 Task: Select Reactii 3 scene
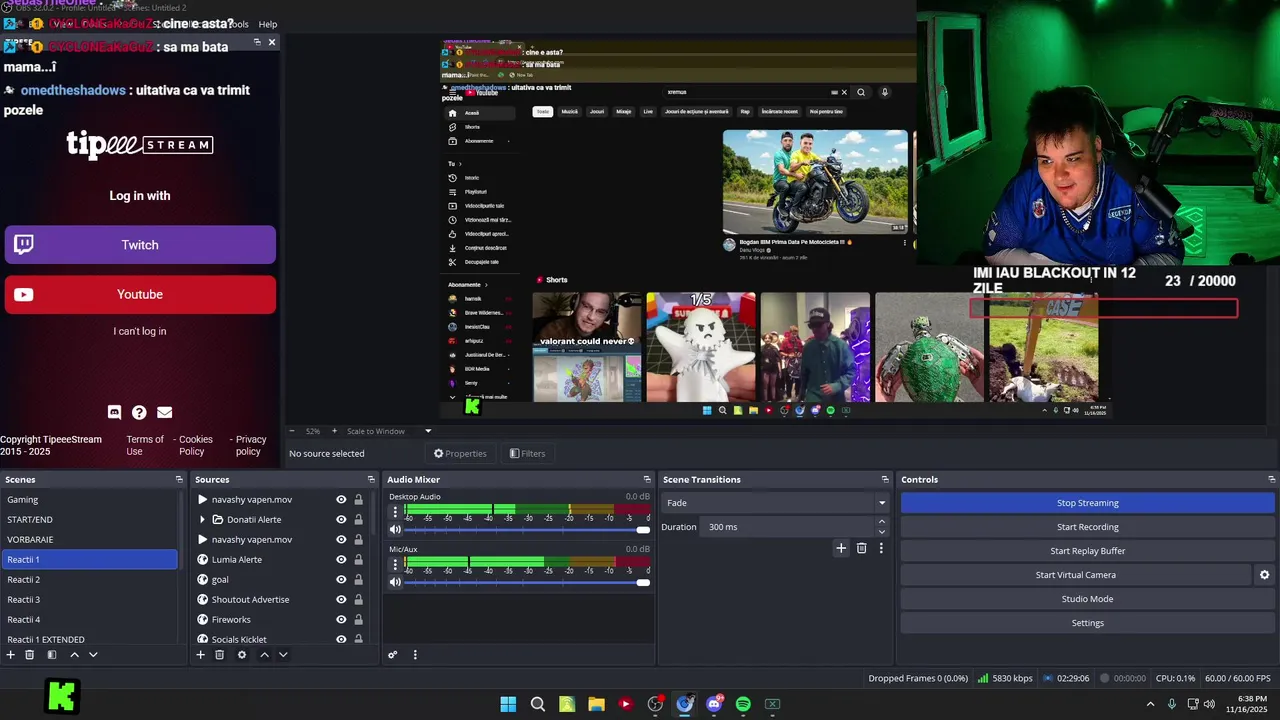(90, 600)
